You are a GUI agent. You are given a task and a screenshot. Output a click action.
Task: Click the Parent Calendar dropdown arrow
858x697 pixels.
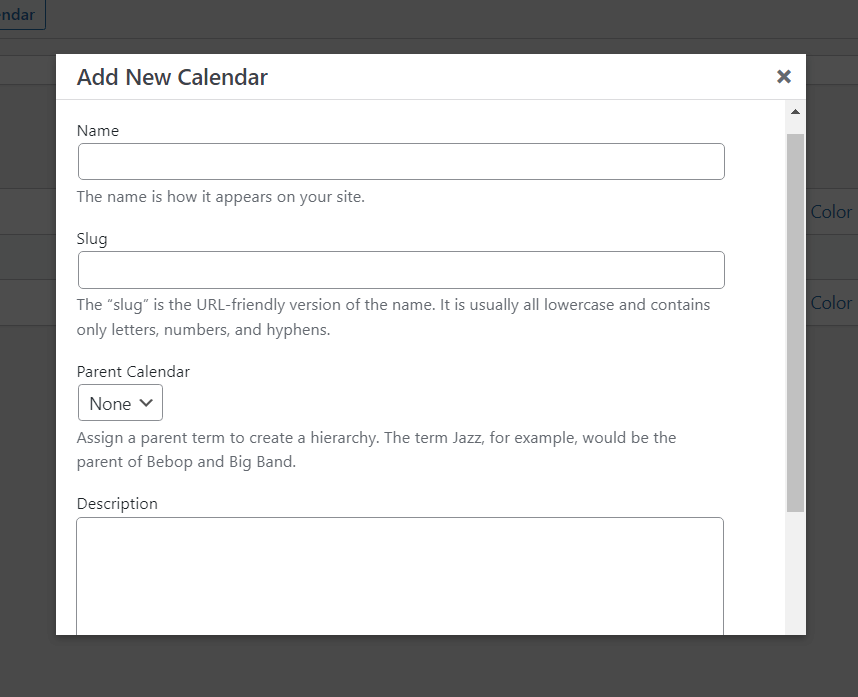coord(146,403)
